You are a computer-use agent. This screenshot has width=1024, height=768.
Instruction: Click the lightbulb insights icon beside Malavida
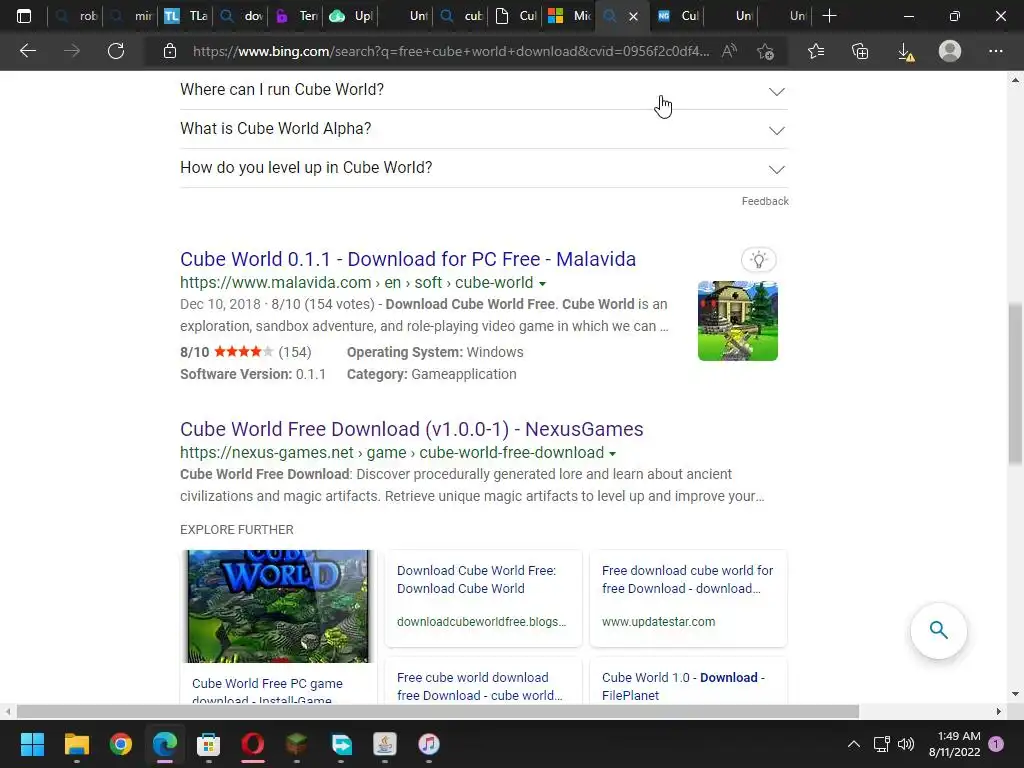pyautogui.click(x=758, y=260)
